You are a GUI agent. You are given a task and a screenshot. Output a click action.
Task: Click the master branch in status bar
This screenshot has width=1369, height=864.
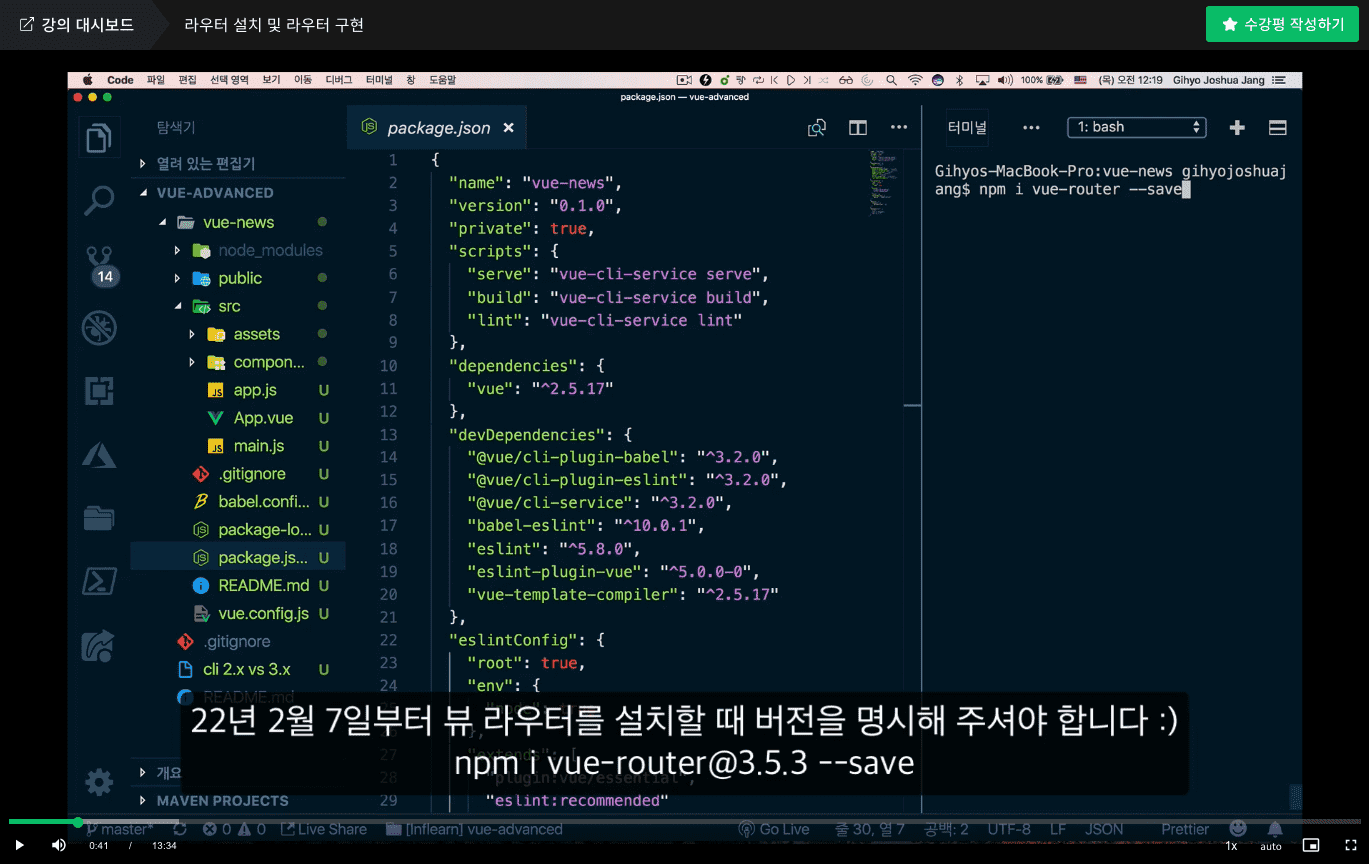120,829
